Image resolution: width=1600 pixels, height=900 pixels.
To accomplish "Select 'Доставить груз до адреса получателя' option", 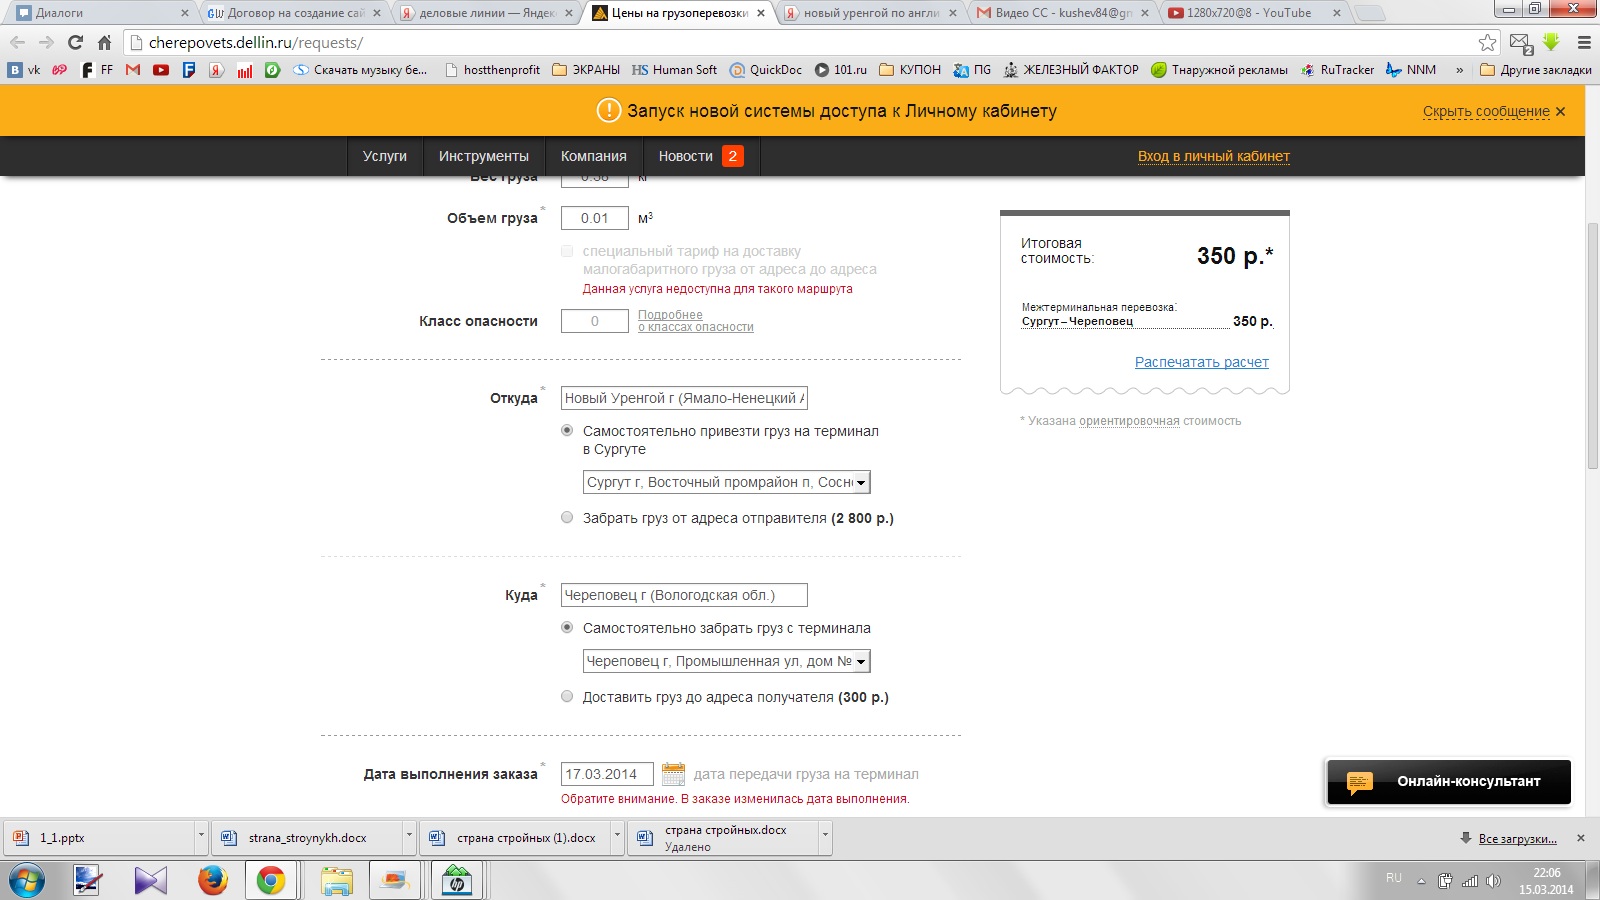I will (x=567, y=697).
